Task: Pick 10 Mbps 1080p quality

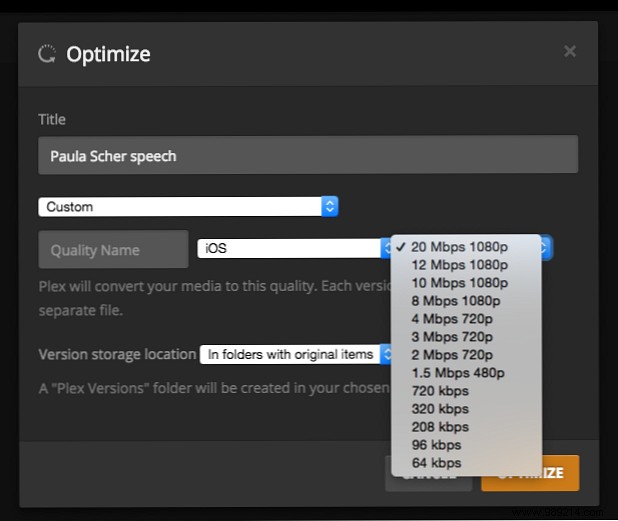Action: tap(466, 283)
